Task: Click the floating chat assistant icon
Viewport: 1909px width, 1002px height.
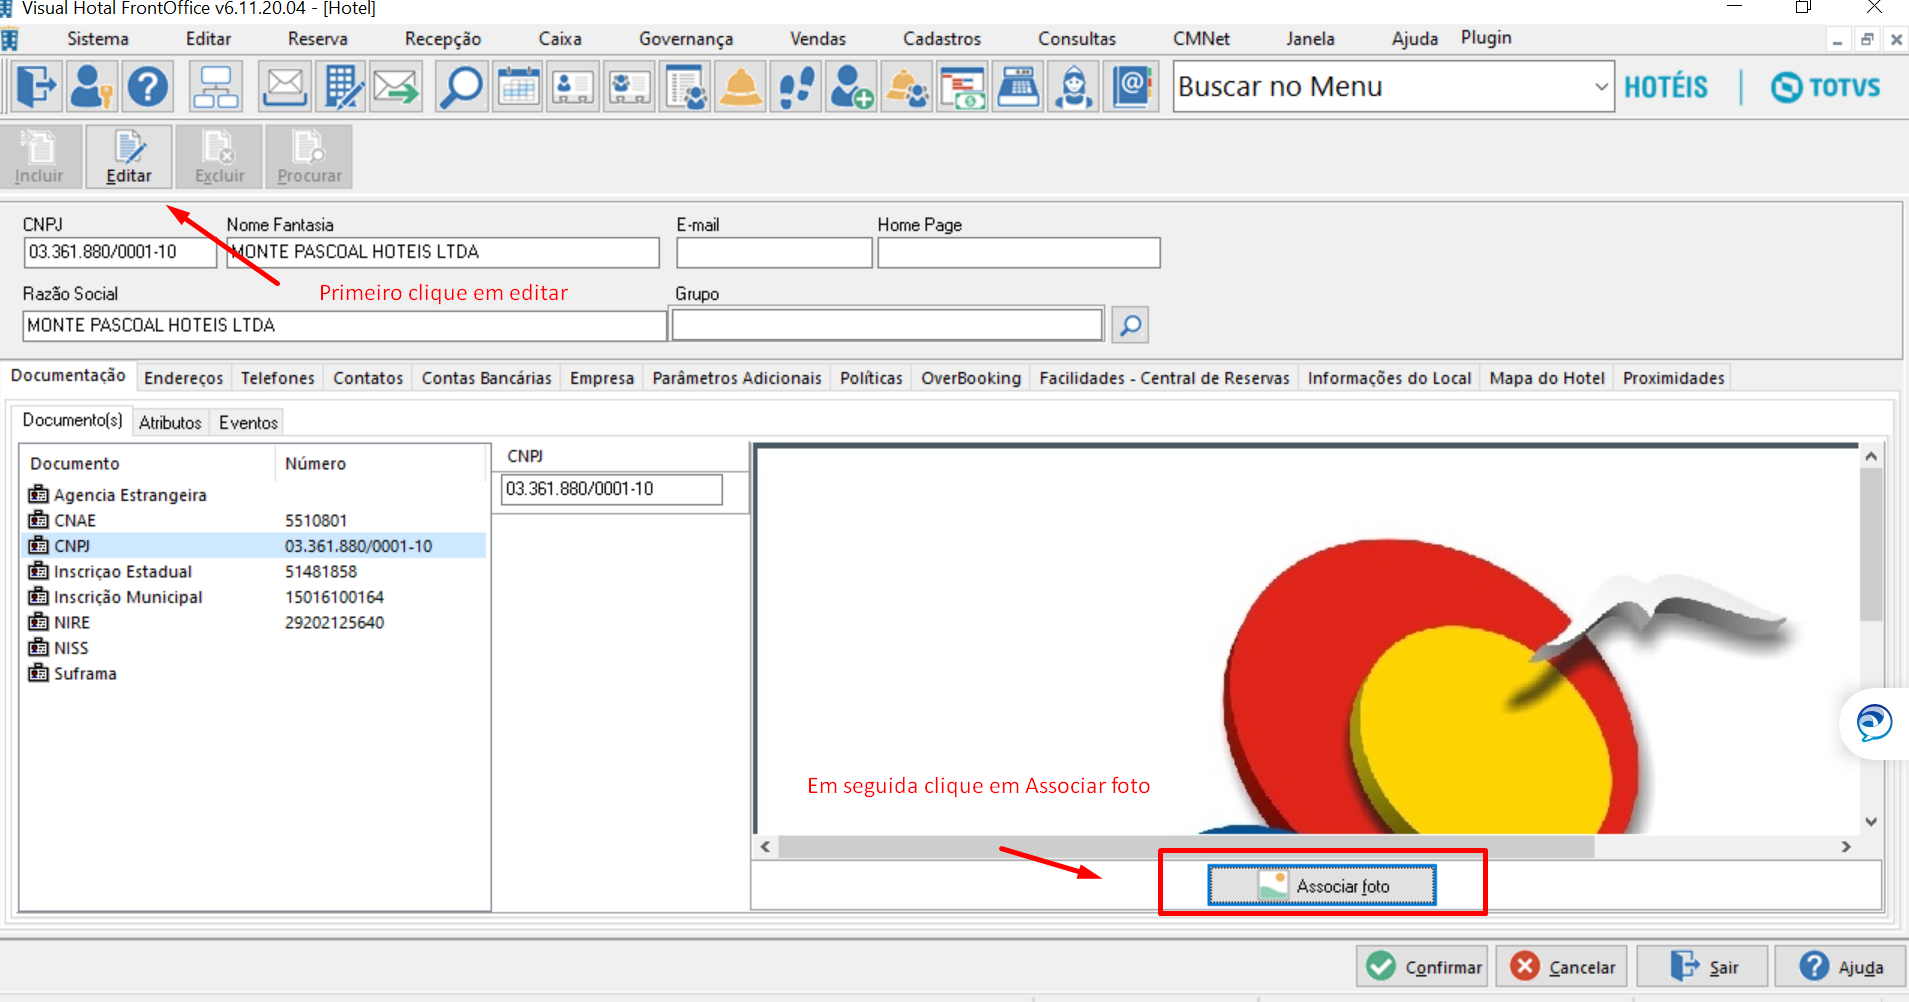Action: pyautogui.click(x=1874, y=723)
